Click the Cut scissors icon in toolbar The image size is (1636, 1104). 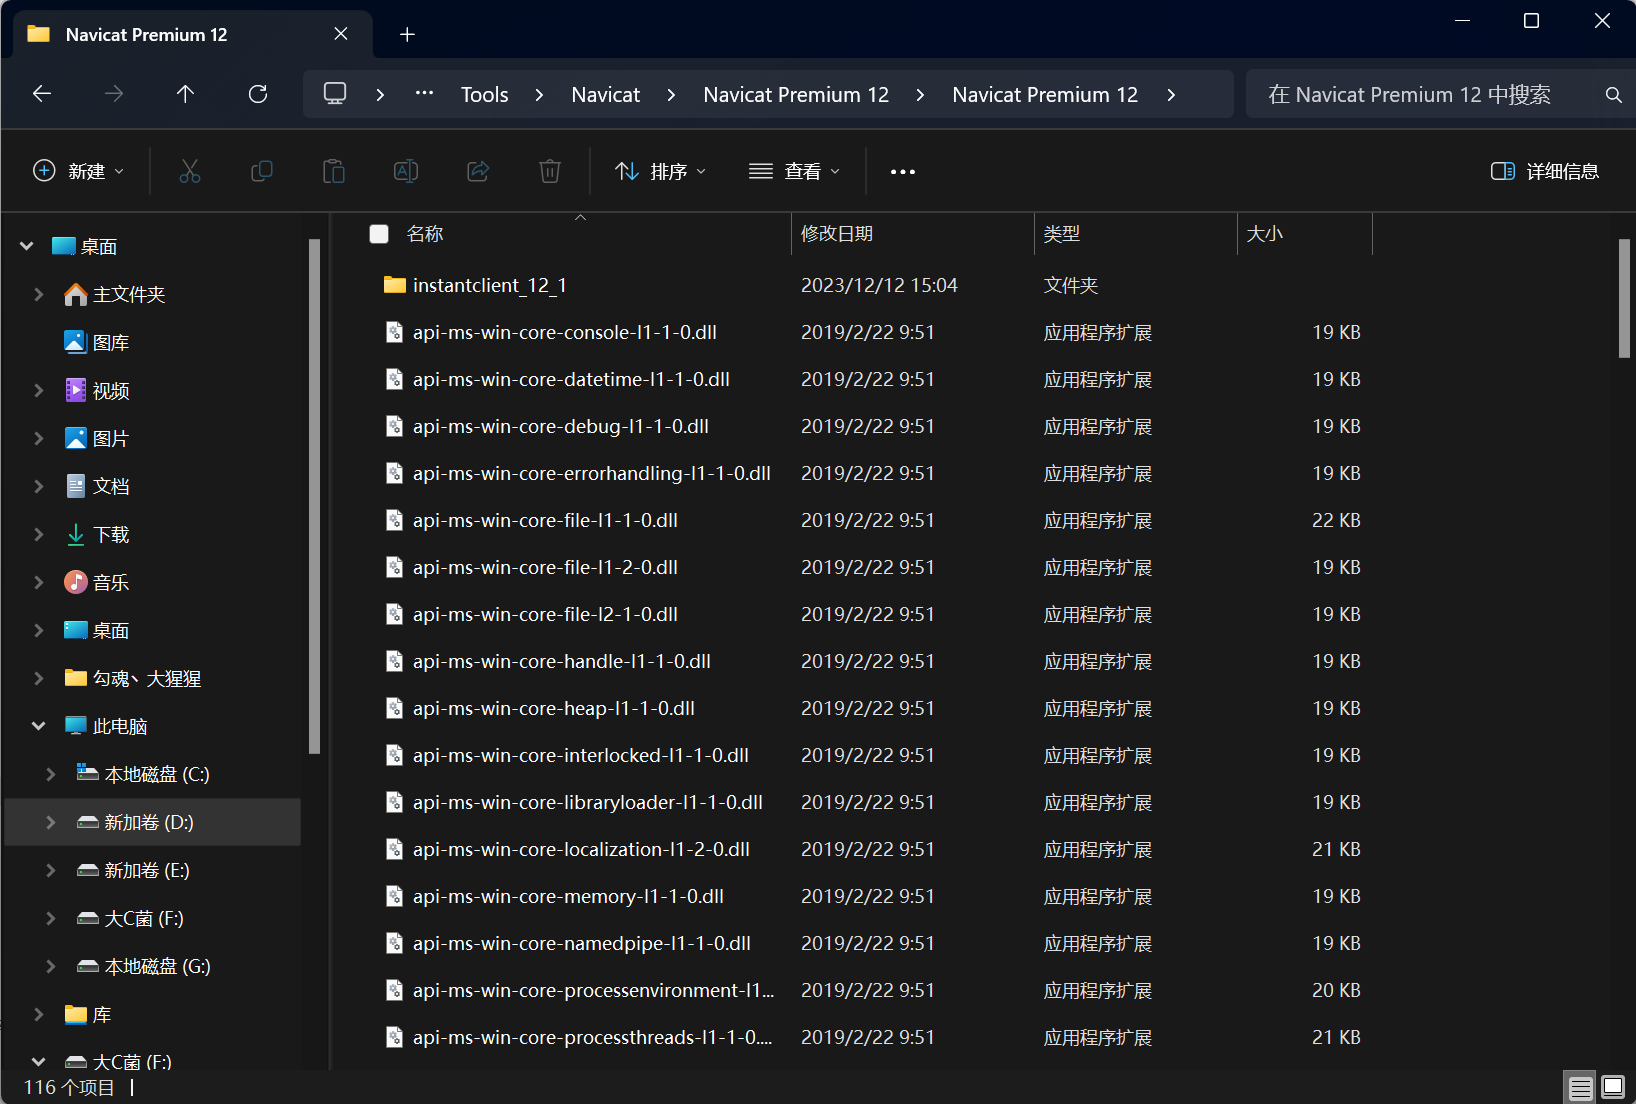190,171
